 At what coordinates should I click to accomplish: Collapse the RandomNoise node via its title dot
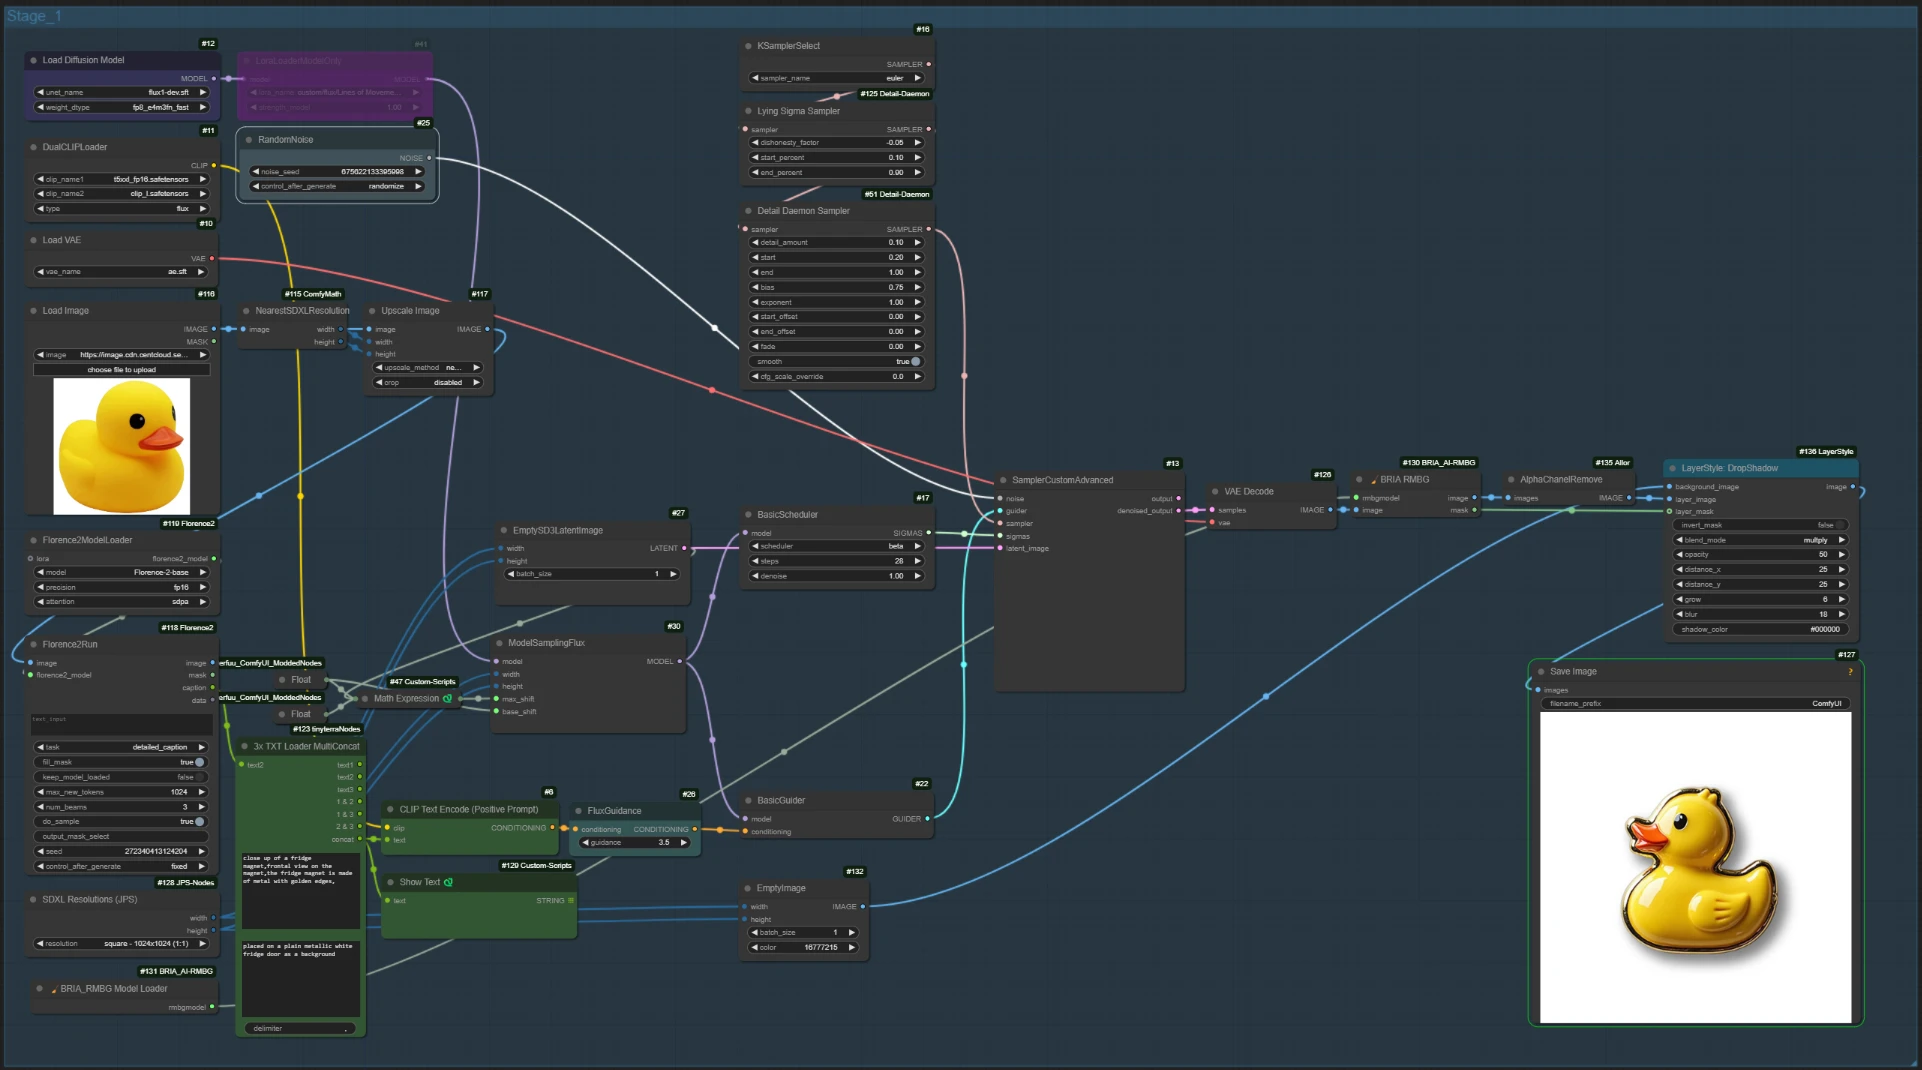click(249, 140)
